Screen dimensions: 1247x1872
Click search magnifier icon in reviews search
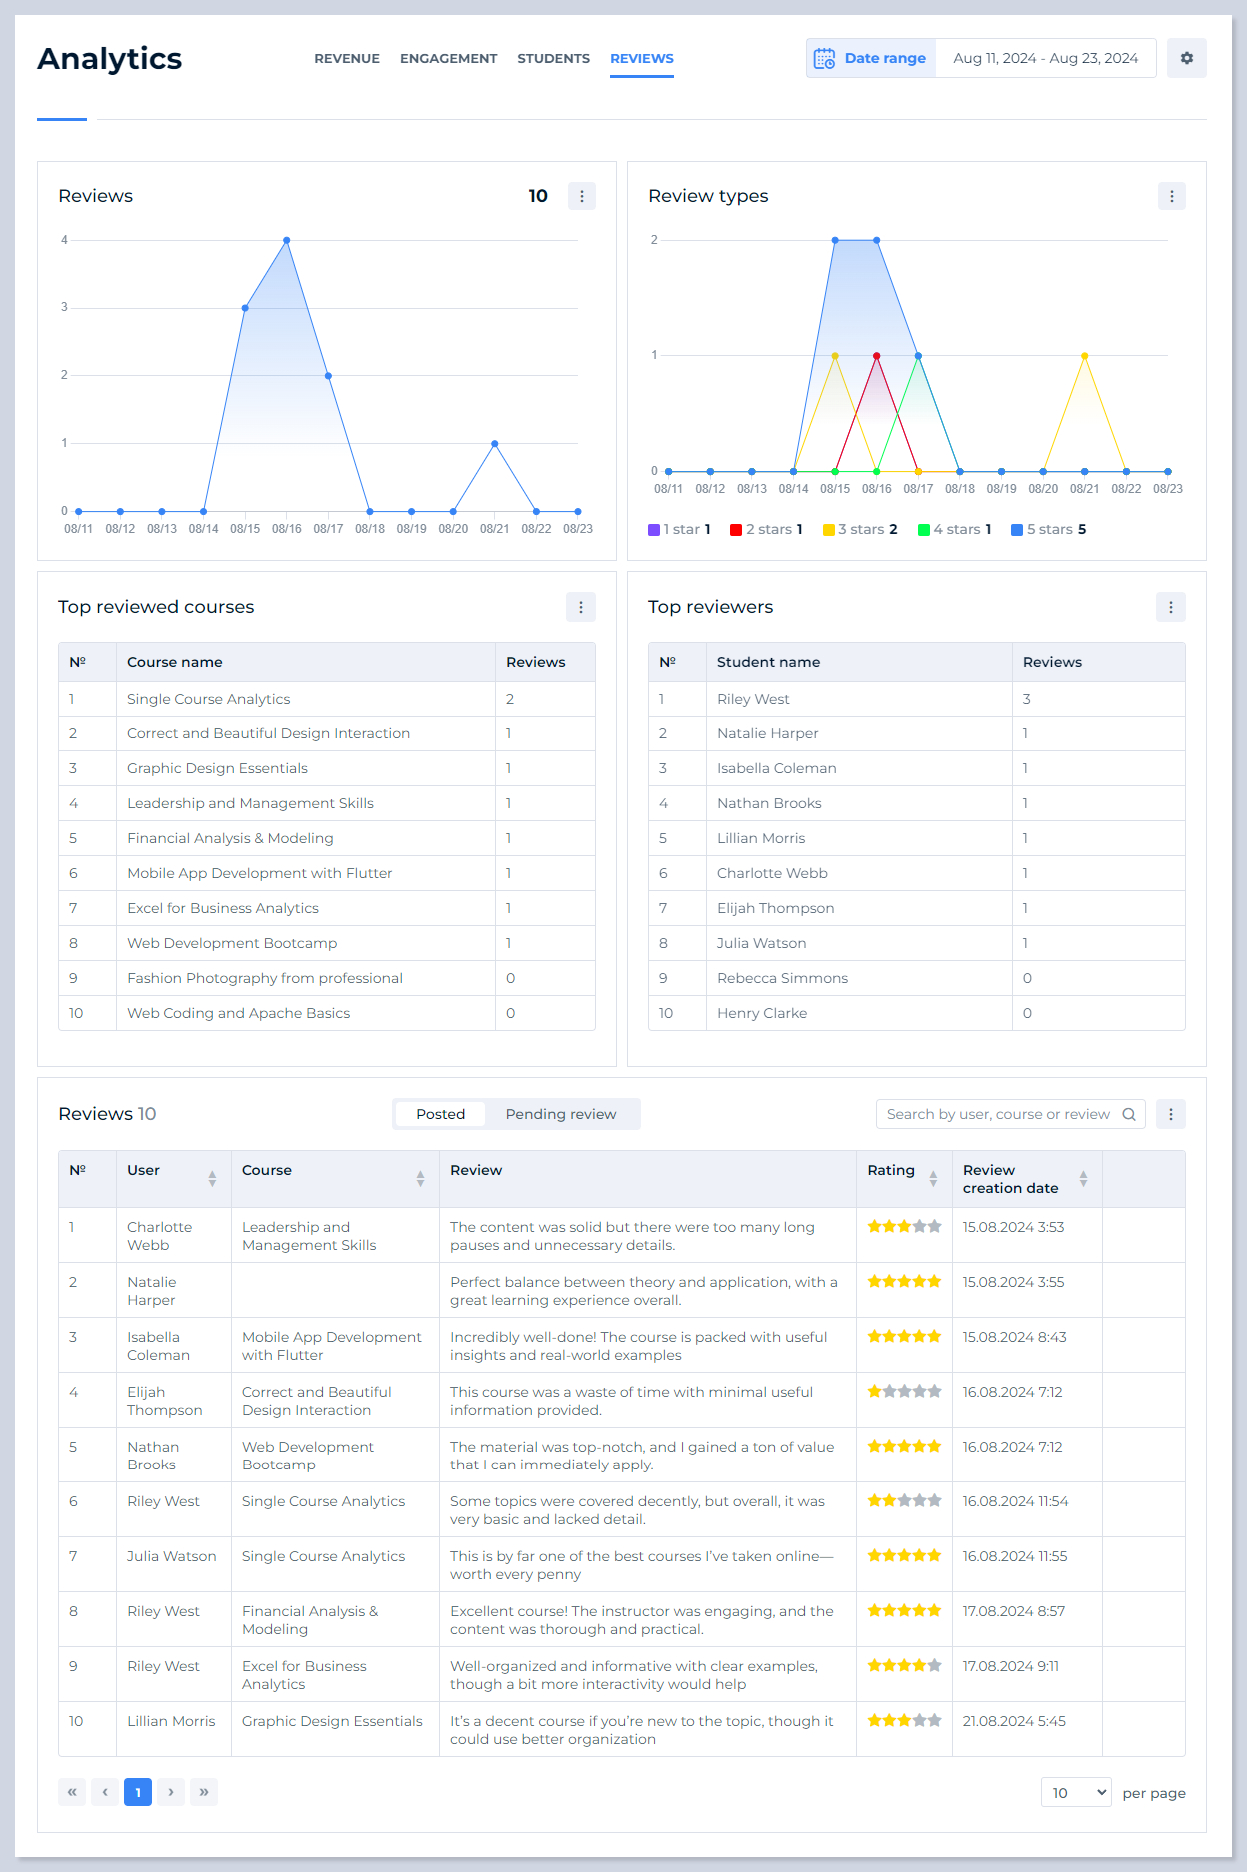1129,1114
